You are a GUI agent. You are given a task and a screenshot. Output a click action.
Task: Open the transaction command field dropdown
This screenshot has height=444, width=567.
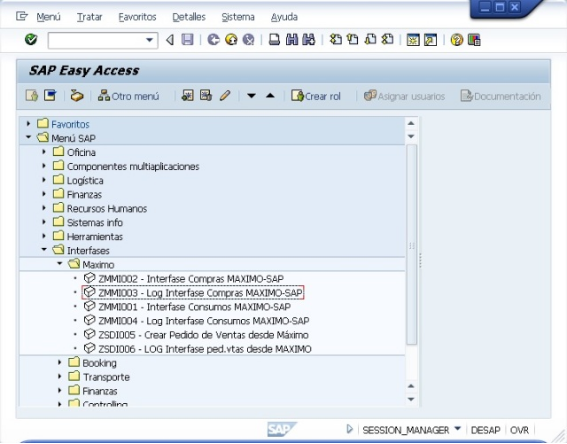point(149,40)
